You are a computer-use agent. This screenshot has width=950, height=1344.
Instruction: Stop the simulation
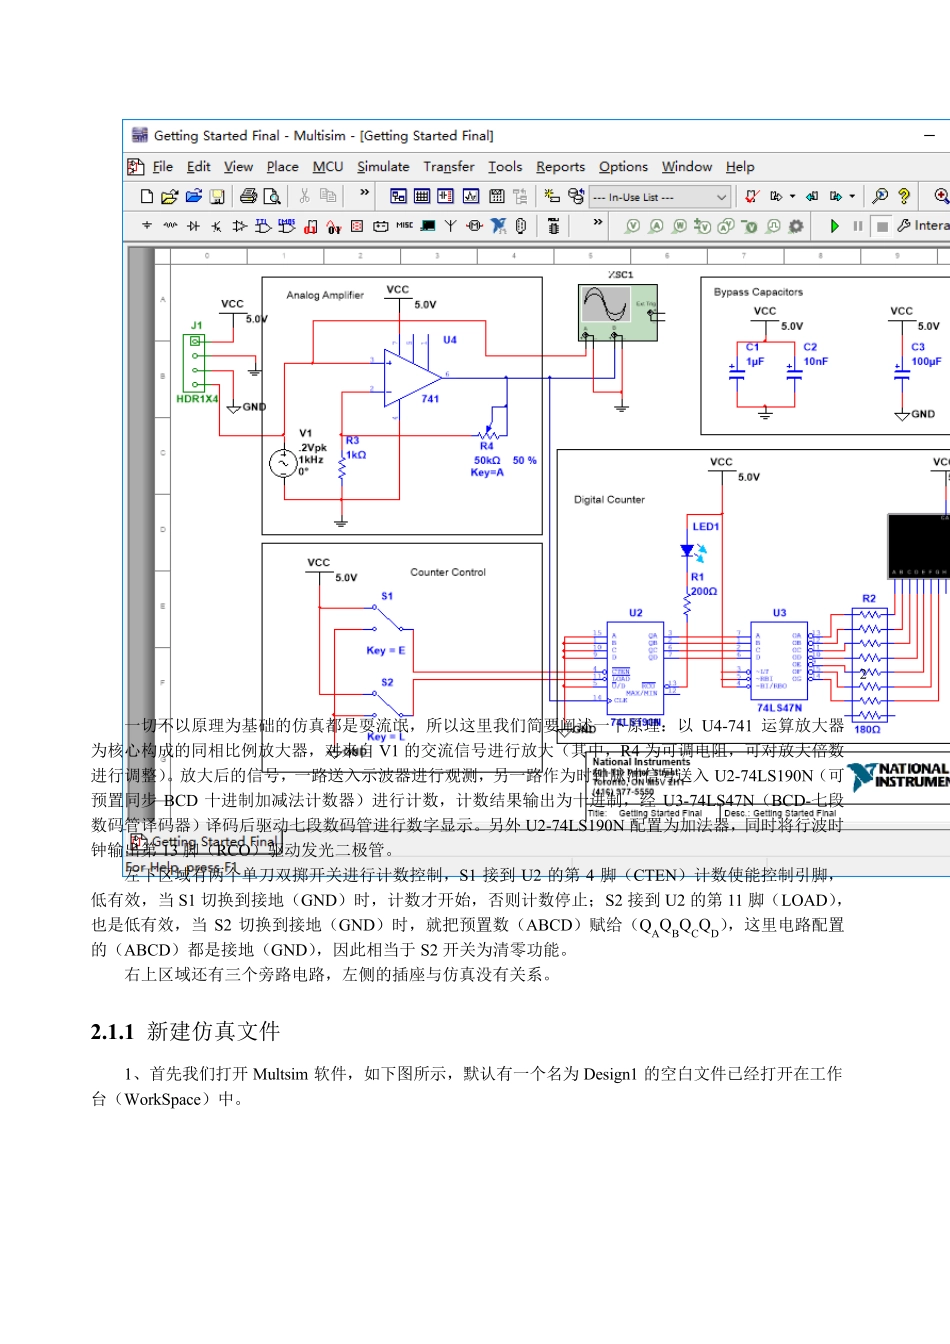[882, 226]
